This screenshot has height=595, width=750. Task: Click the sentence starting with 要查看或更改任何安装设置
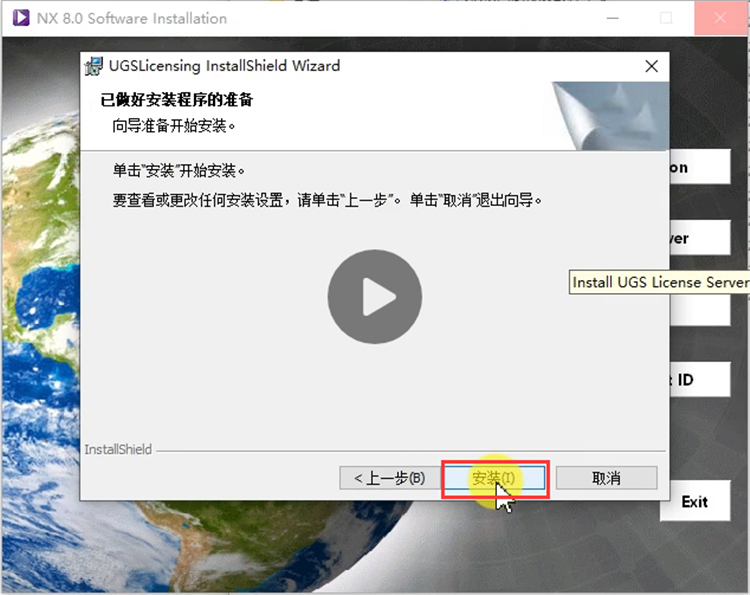coord(327,200)
